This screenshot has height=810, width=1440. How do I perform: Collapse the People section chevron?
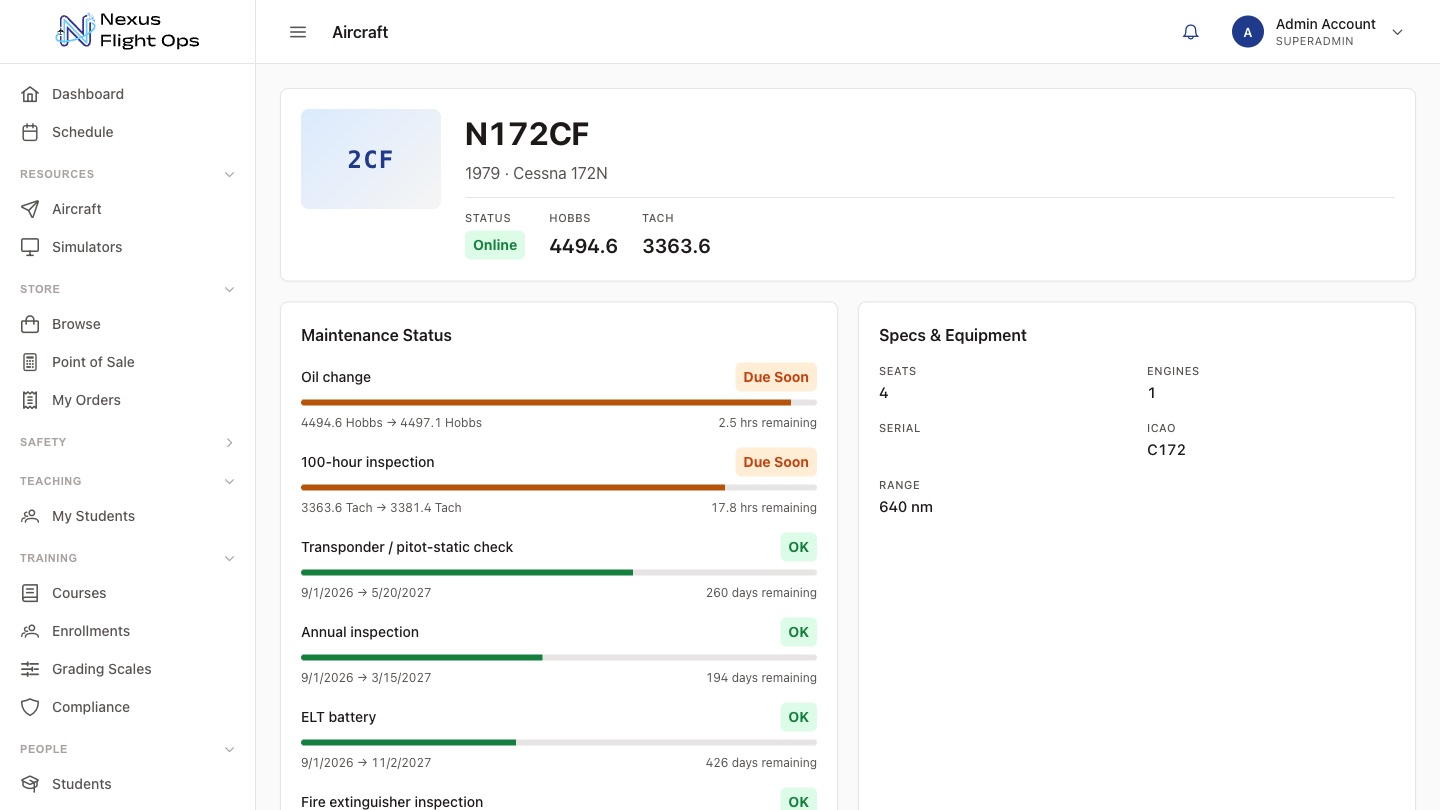pos(229,749)
